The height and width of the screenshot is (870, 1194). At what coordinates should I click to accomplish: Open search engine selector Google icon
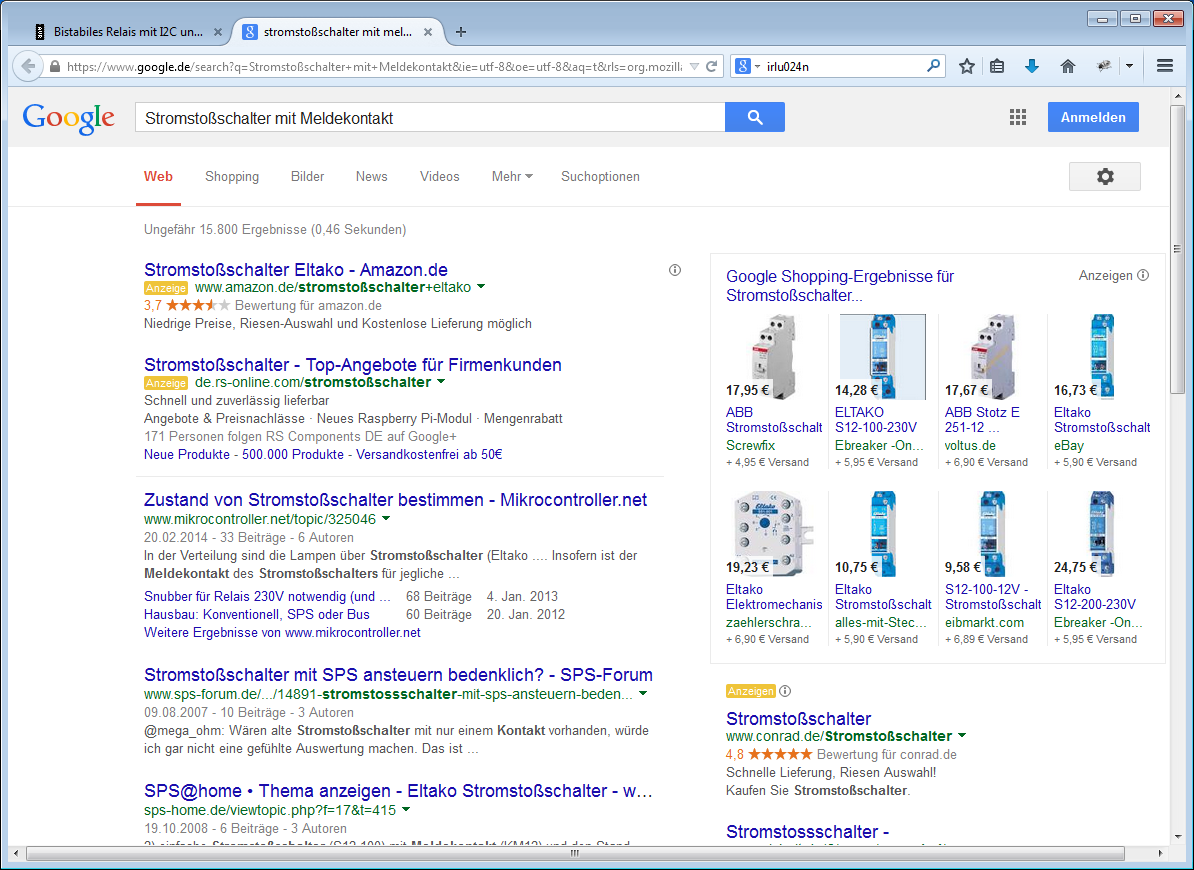pyautogui.click(x=747, y=66)
